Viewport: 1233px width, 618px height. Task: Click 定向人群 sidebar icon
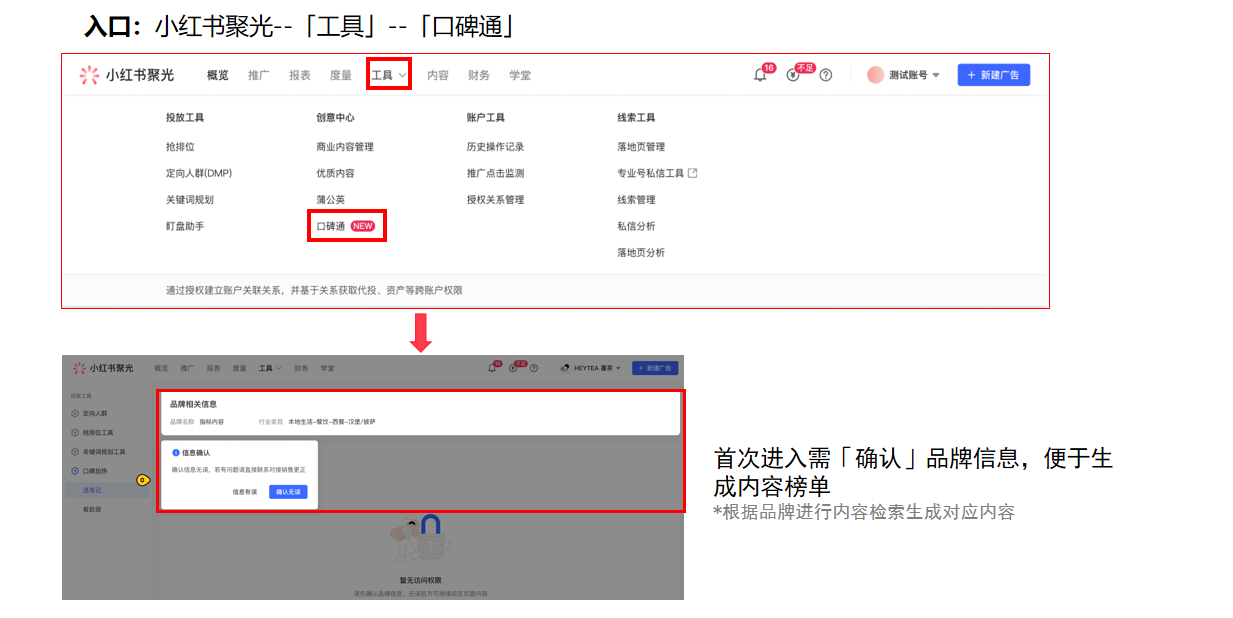[x=75, y=413]
